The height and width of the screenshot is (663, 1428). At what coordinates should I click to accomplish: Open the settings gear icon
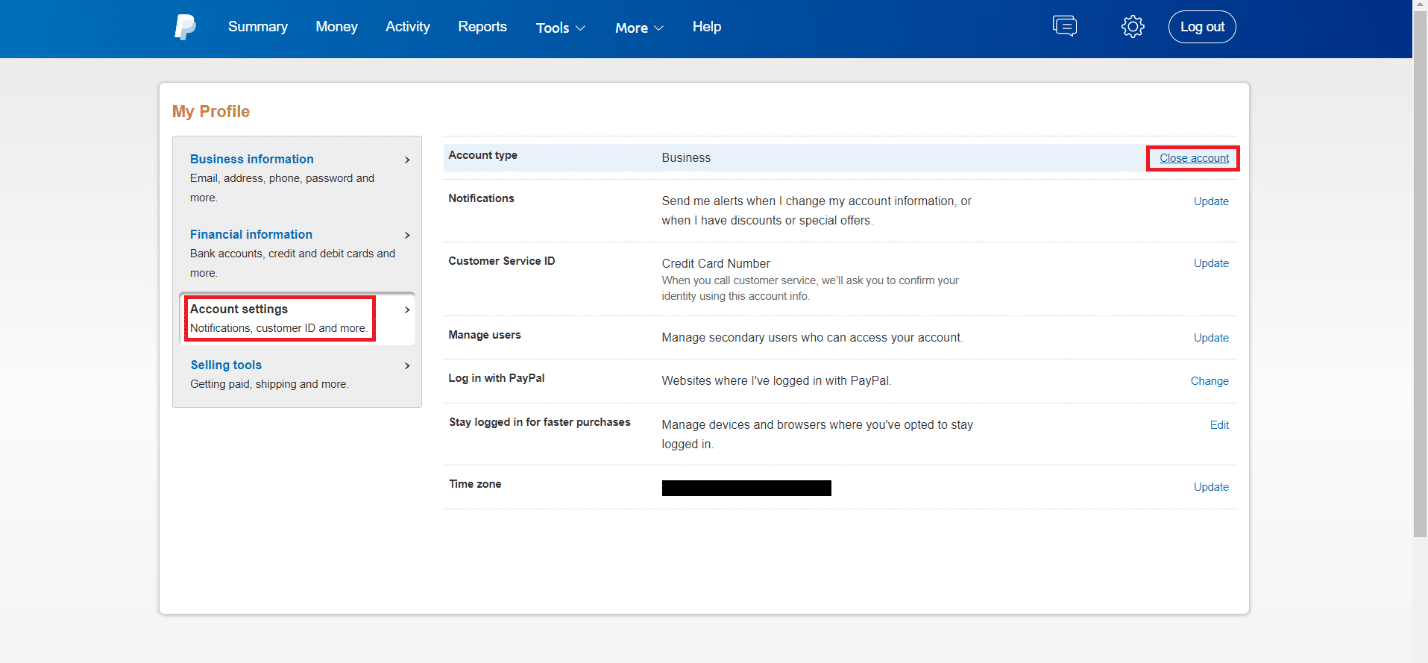tap(1132, 27)
